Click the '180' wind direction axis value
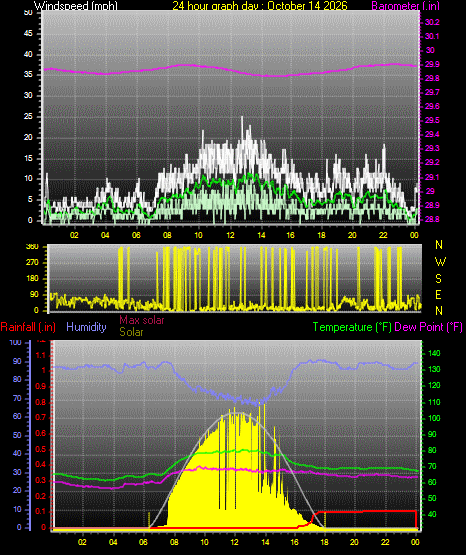The image size is (466, 555). click(x=32, y=279)
